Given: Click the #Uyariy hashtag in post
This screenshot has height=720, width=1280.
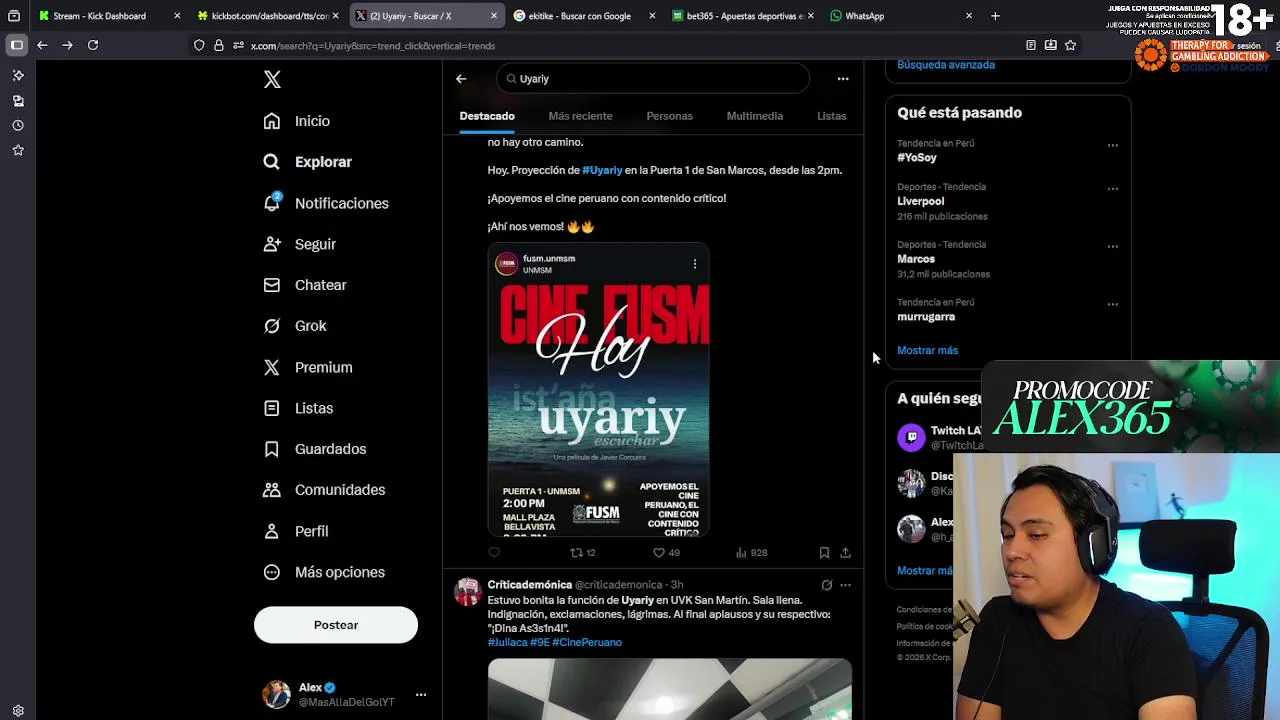Looking at the screenshot, I should click(x=602, y=170).
